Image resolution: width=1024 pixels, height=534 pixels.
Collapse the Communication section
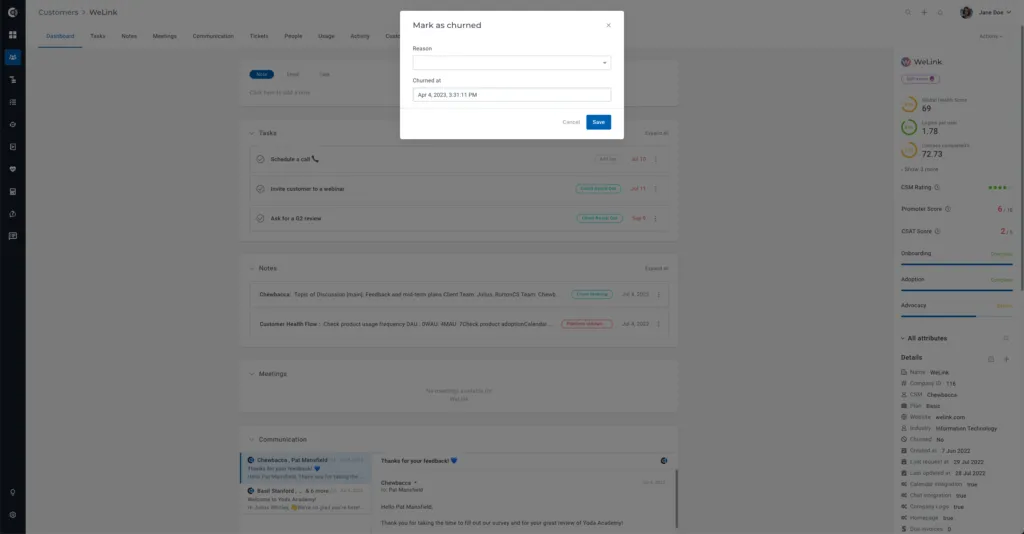pyautogui.click(x=251, y=439)
